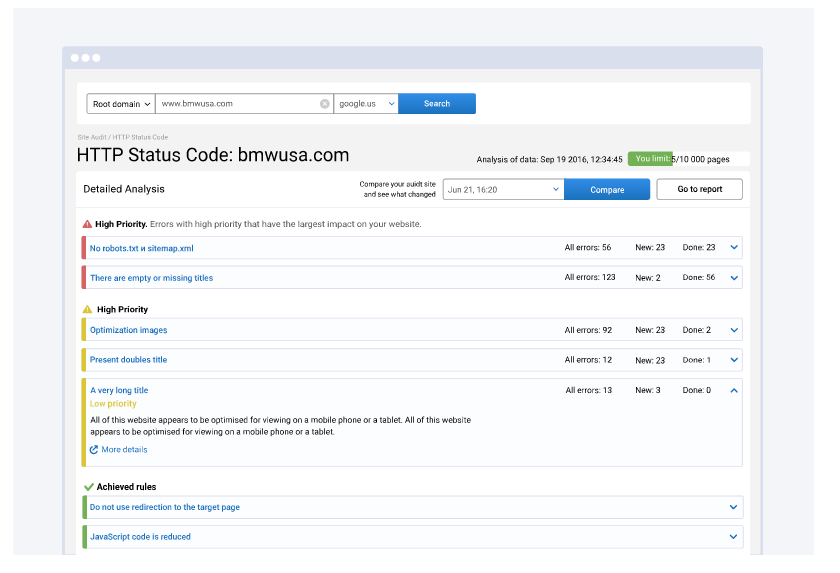
Task: Click the red High Priority warning icon
Action: [x=87, y=224]
